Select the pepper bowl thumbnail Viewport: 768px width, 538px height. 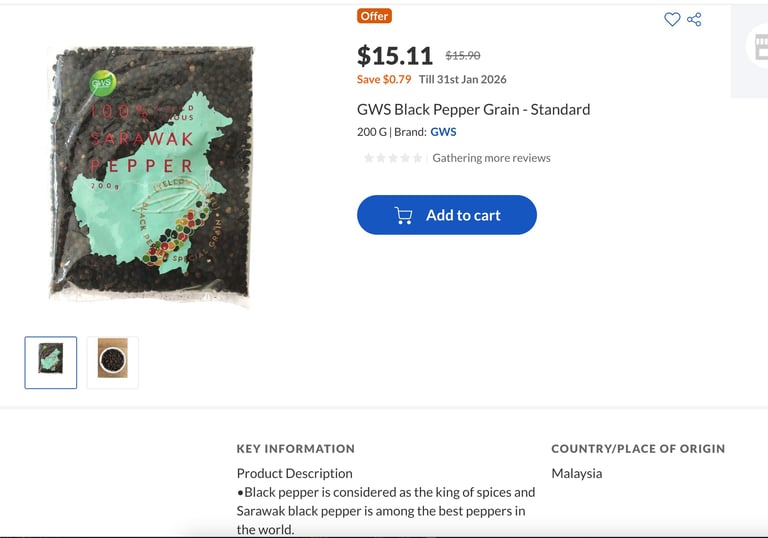113,363
